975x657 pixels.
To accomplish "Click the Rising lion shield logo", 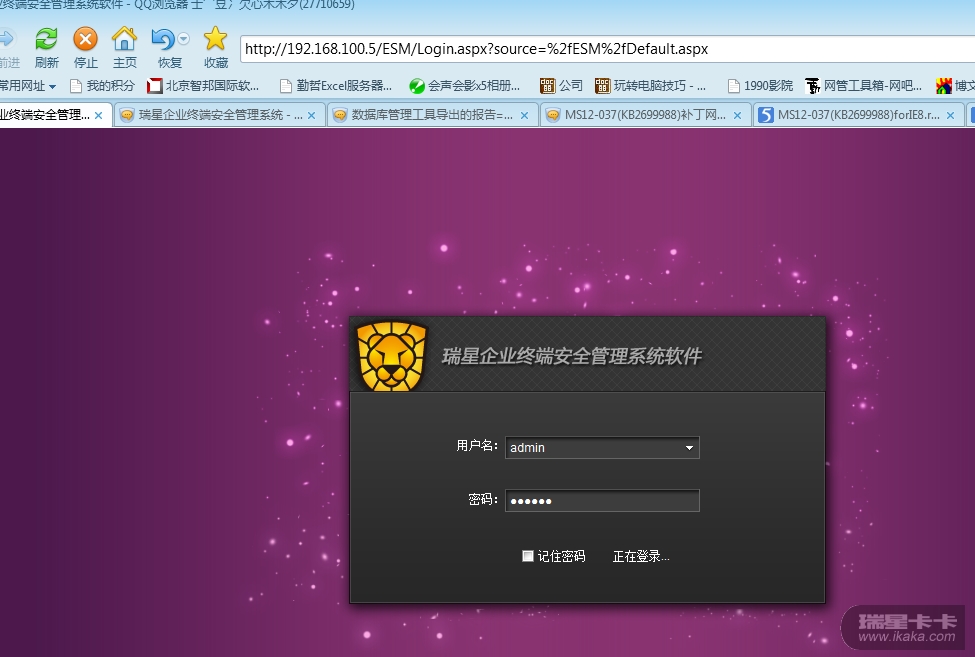I will click(x=391, y=356).
